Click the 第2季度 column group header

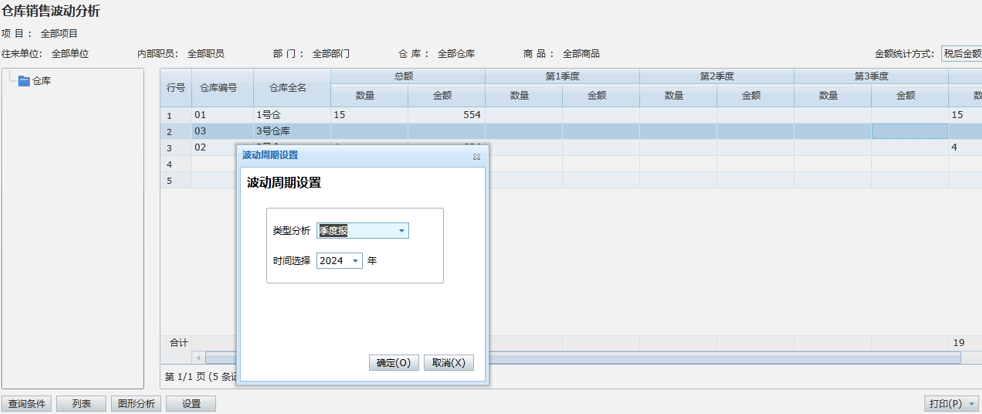point(716,76)
